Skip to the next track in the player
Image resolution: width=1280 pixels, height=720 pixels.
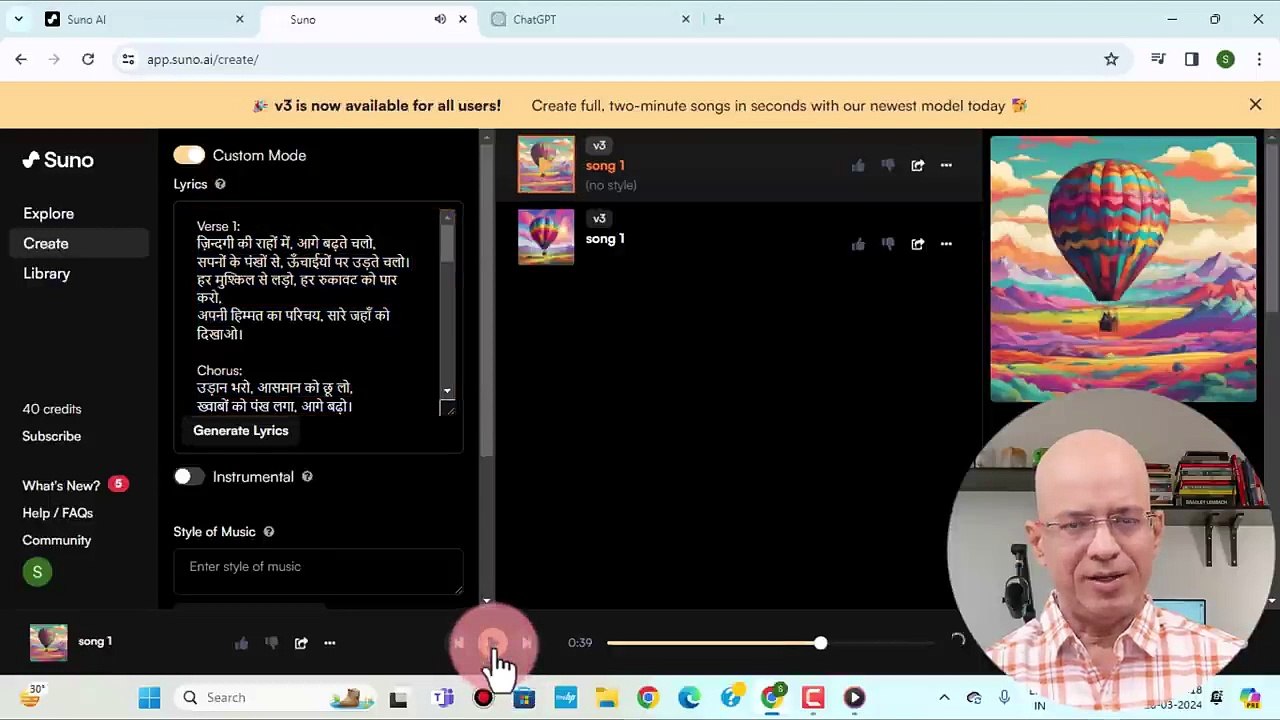(x=527, y=643)
